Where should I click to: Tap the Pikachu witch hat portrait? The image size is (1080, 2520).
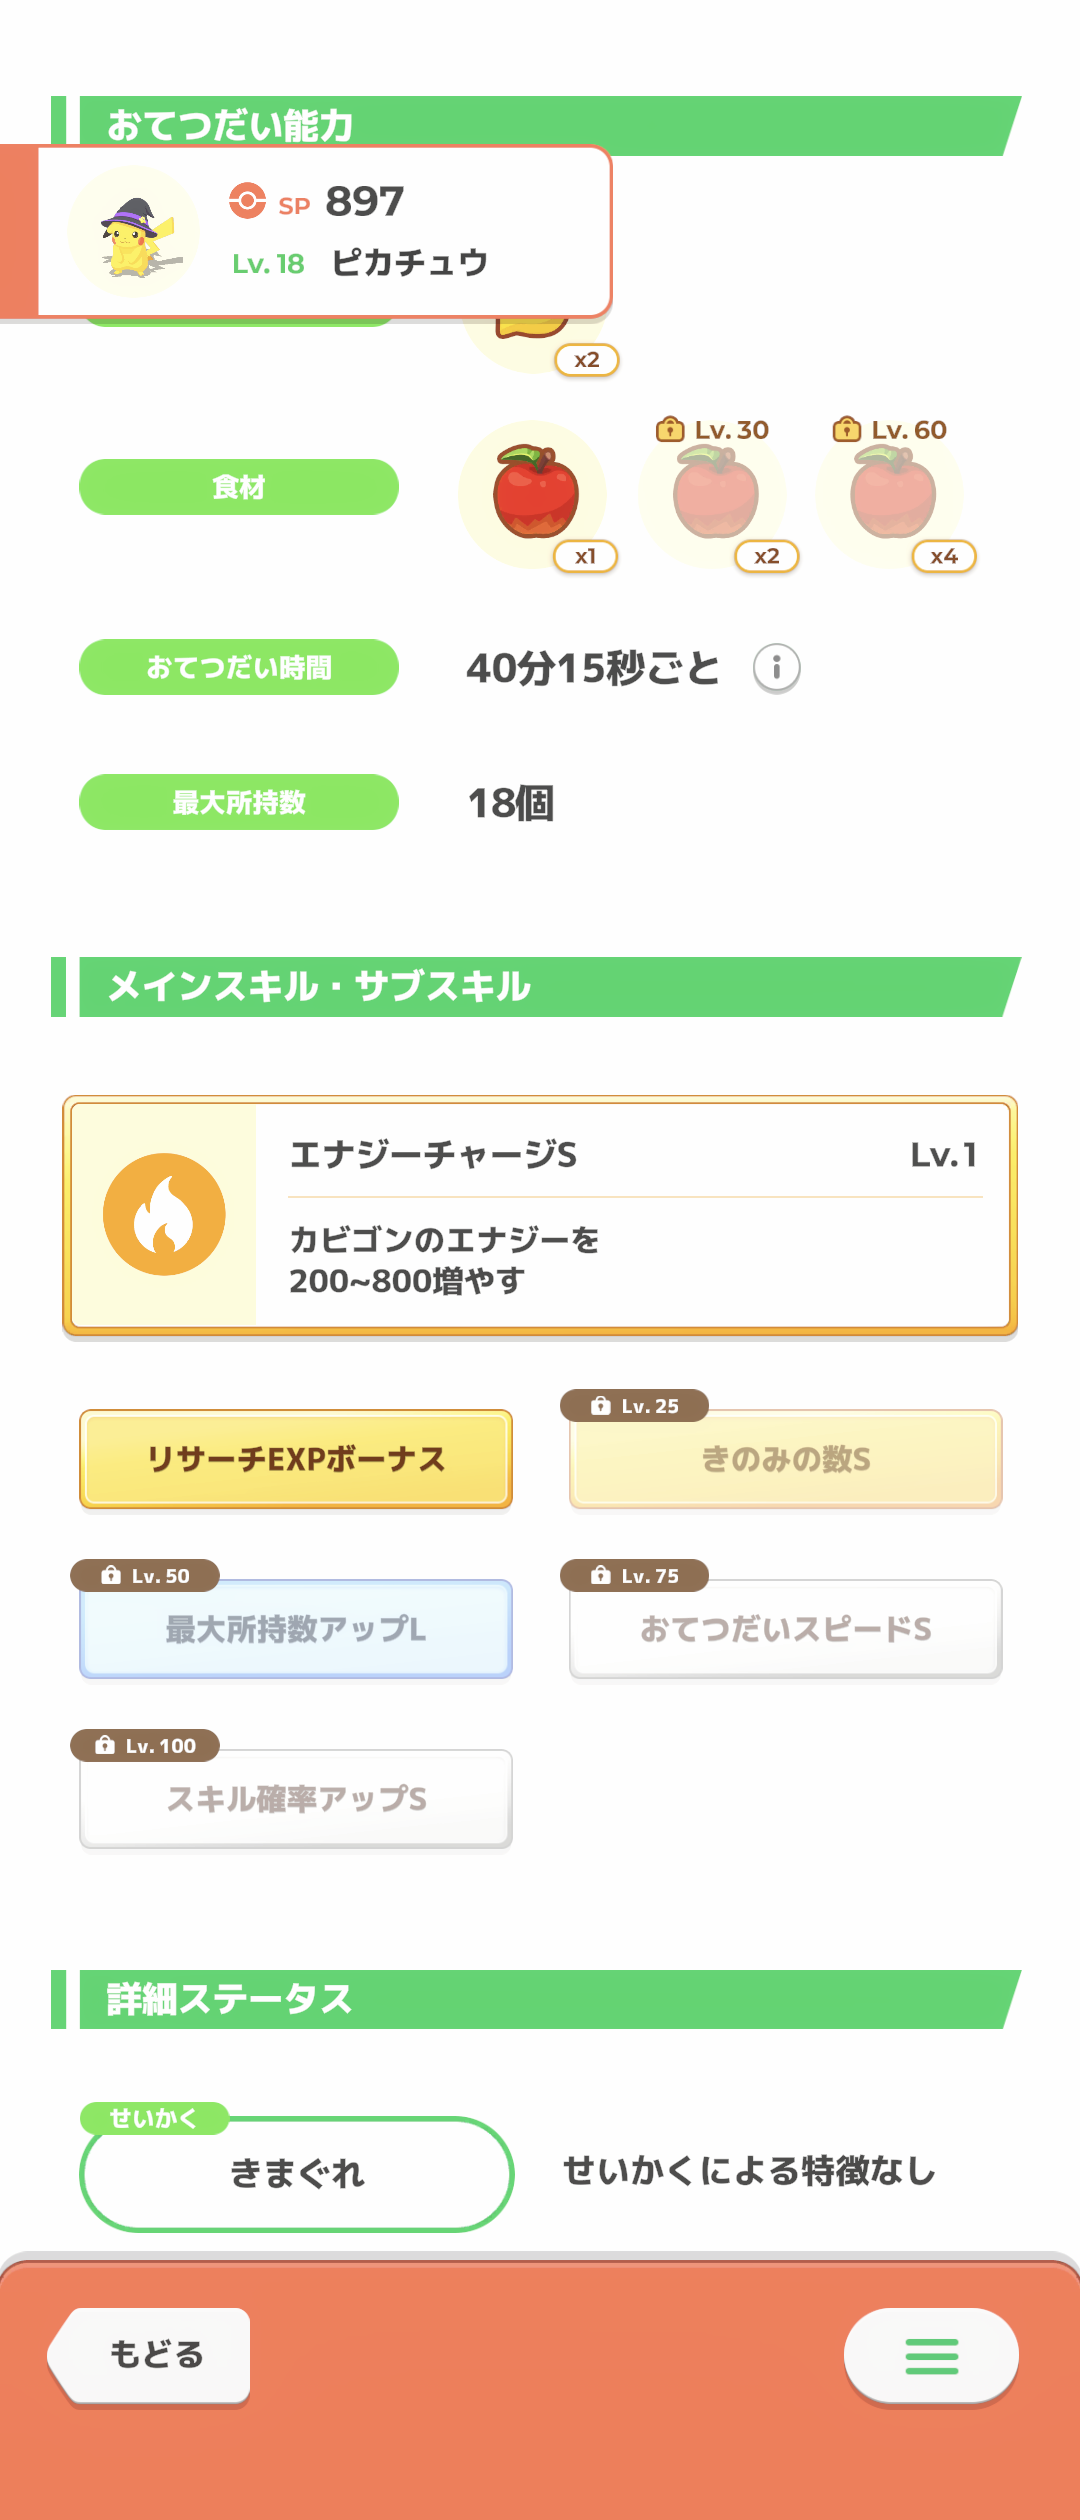tap(134, 232)
